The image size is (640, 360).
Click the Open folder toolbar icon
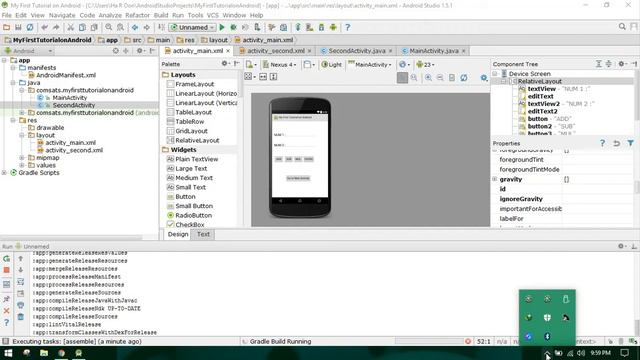pos(6,27)
